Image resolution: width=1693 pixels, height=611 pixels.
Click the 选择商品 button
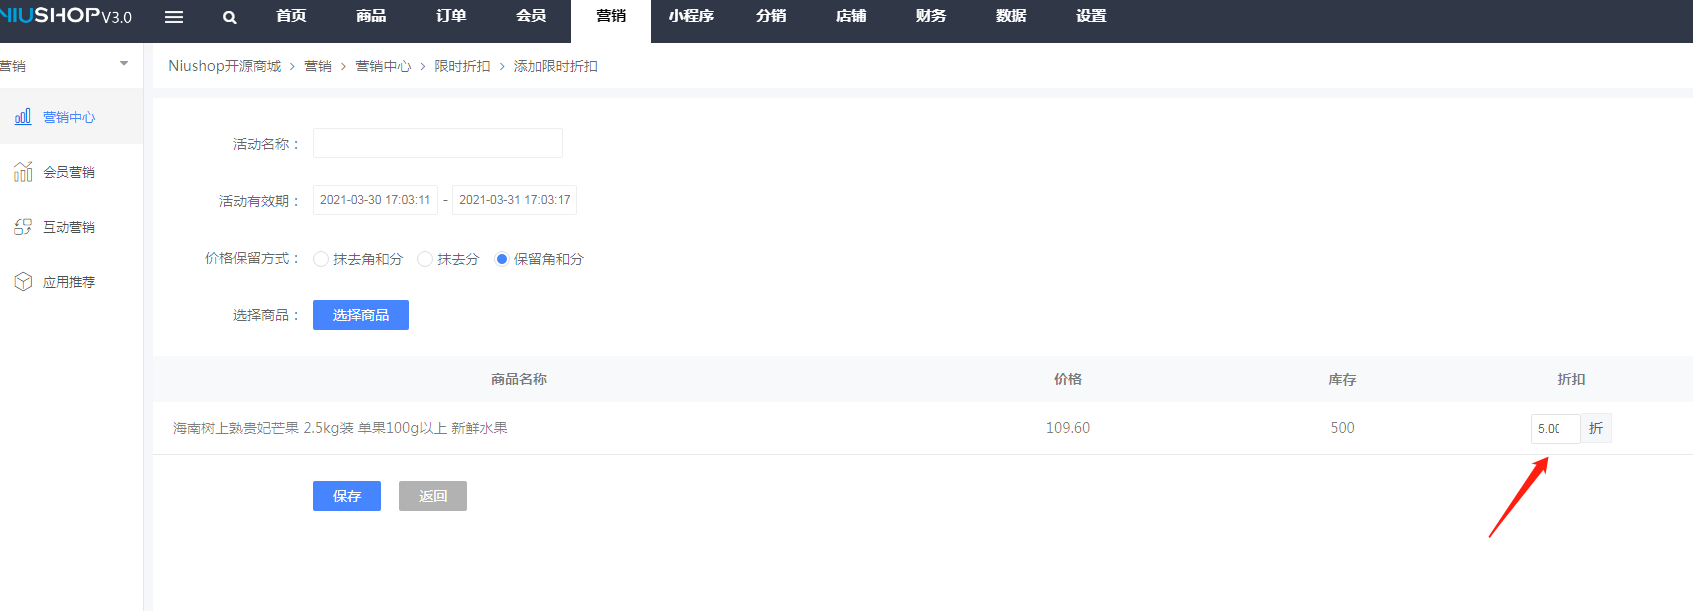point(361,315)
